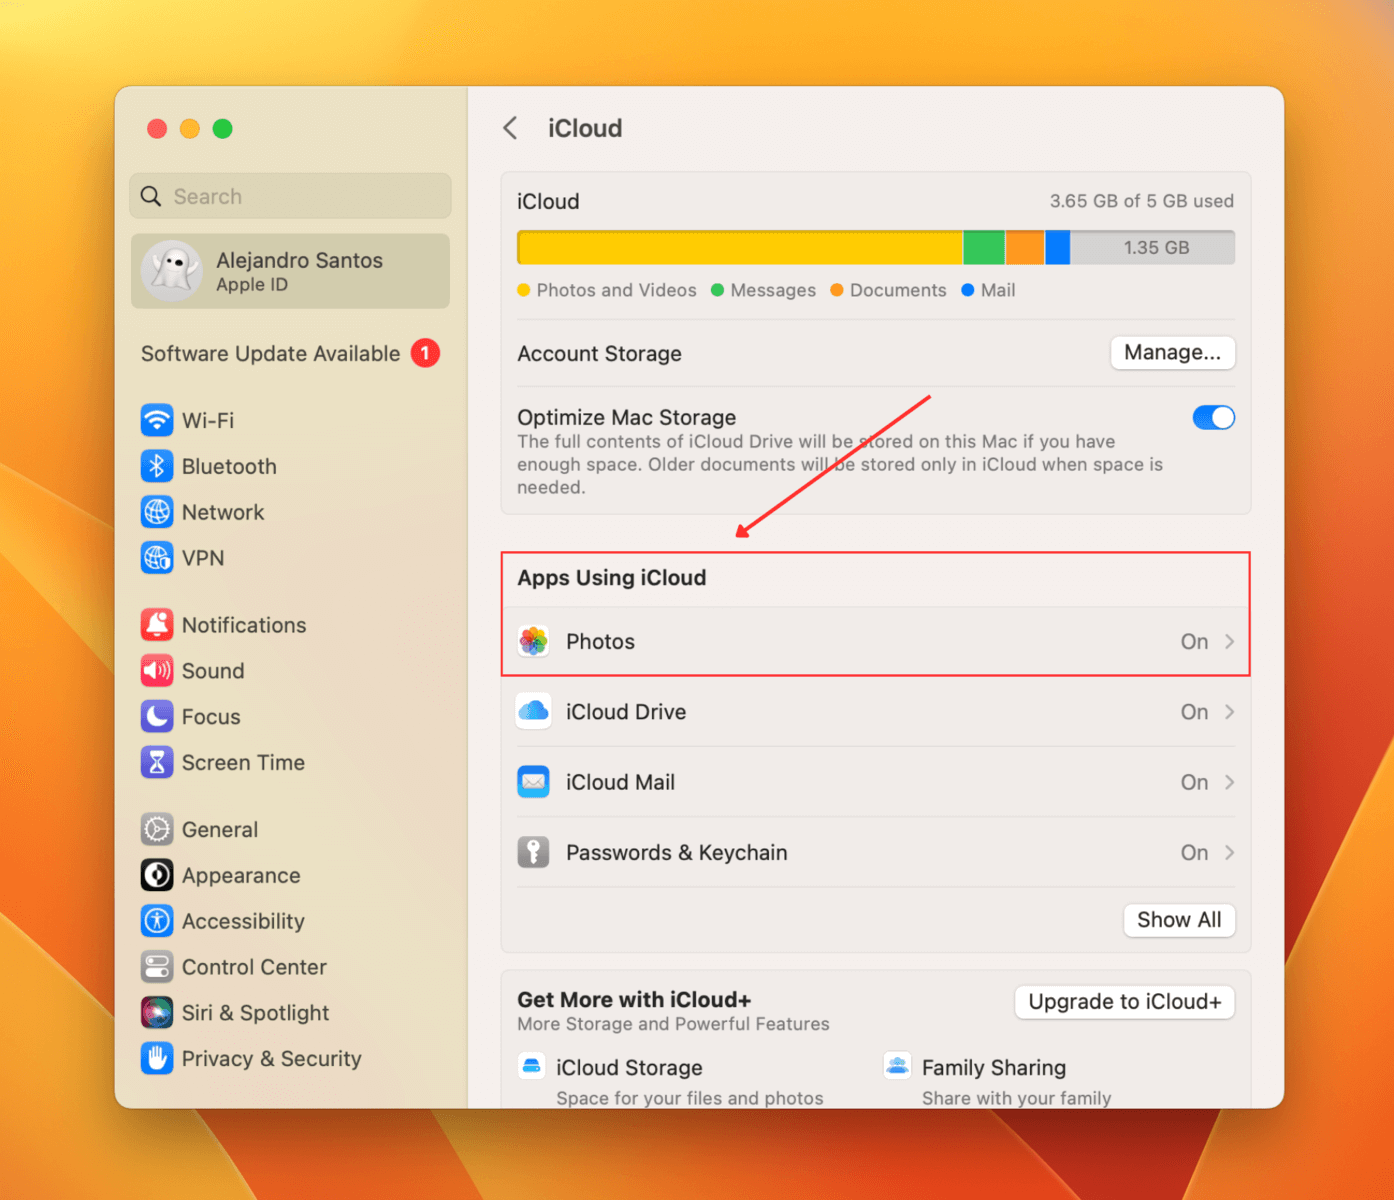Open Screen Time settings

(x=290, y=763)
